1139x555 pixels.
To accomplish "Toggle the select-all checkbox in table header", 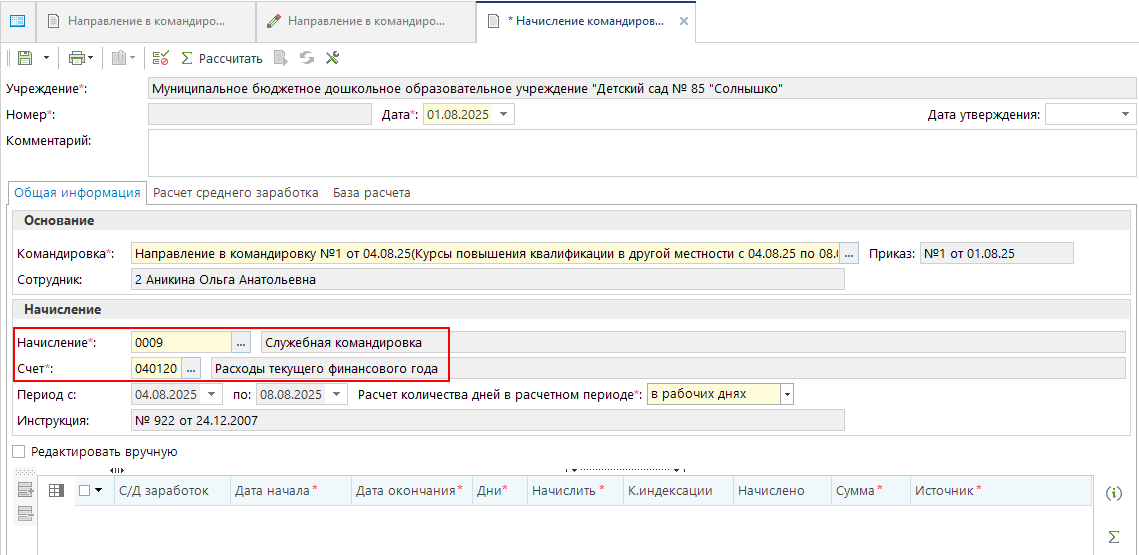I will [x=84, y=490].
